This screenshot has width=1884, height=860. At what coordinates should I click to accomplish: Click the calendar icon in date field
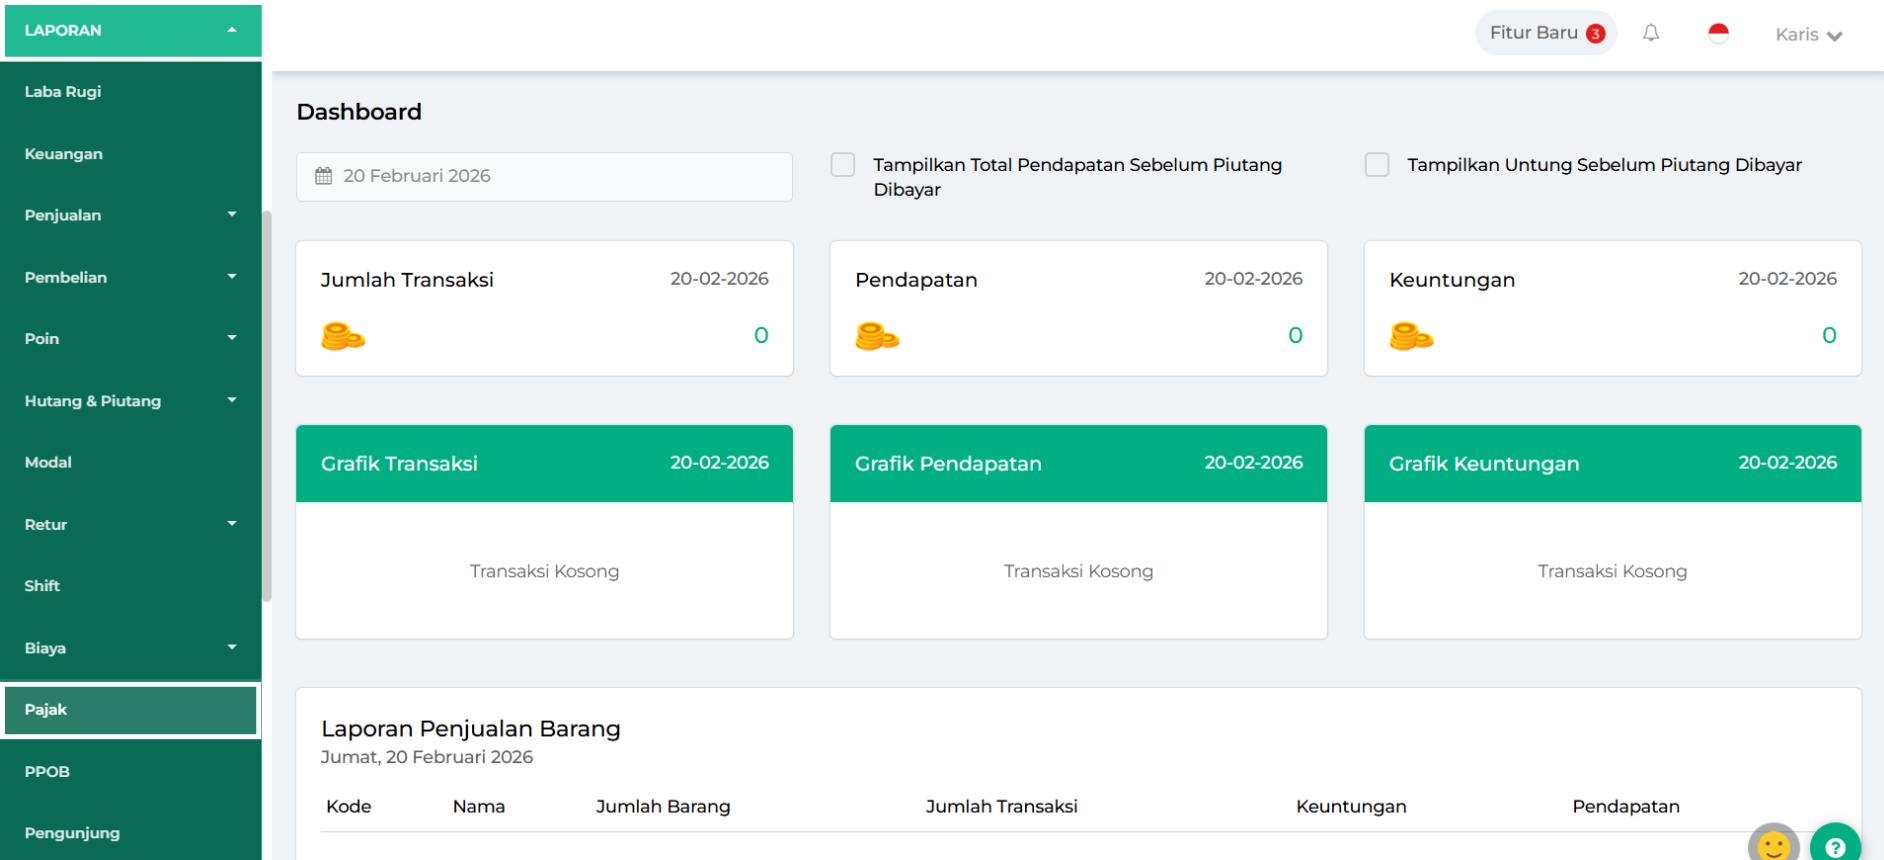[324, 176]
